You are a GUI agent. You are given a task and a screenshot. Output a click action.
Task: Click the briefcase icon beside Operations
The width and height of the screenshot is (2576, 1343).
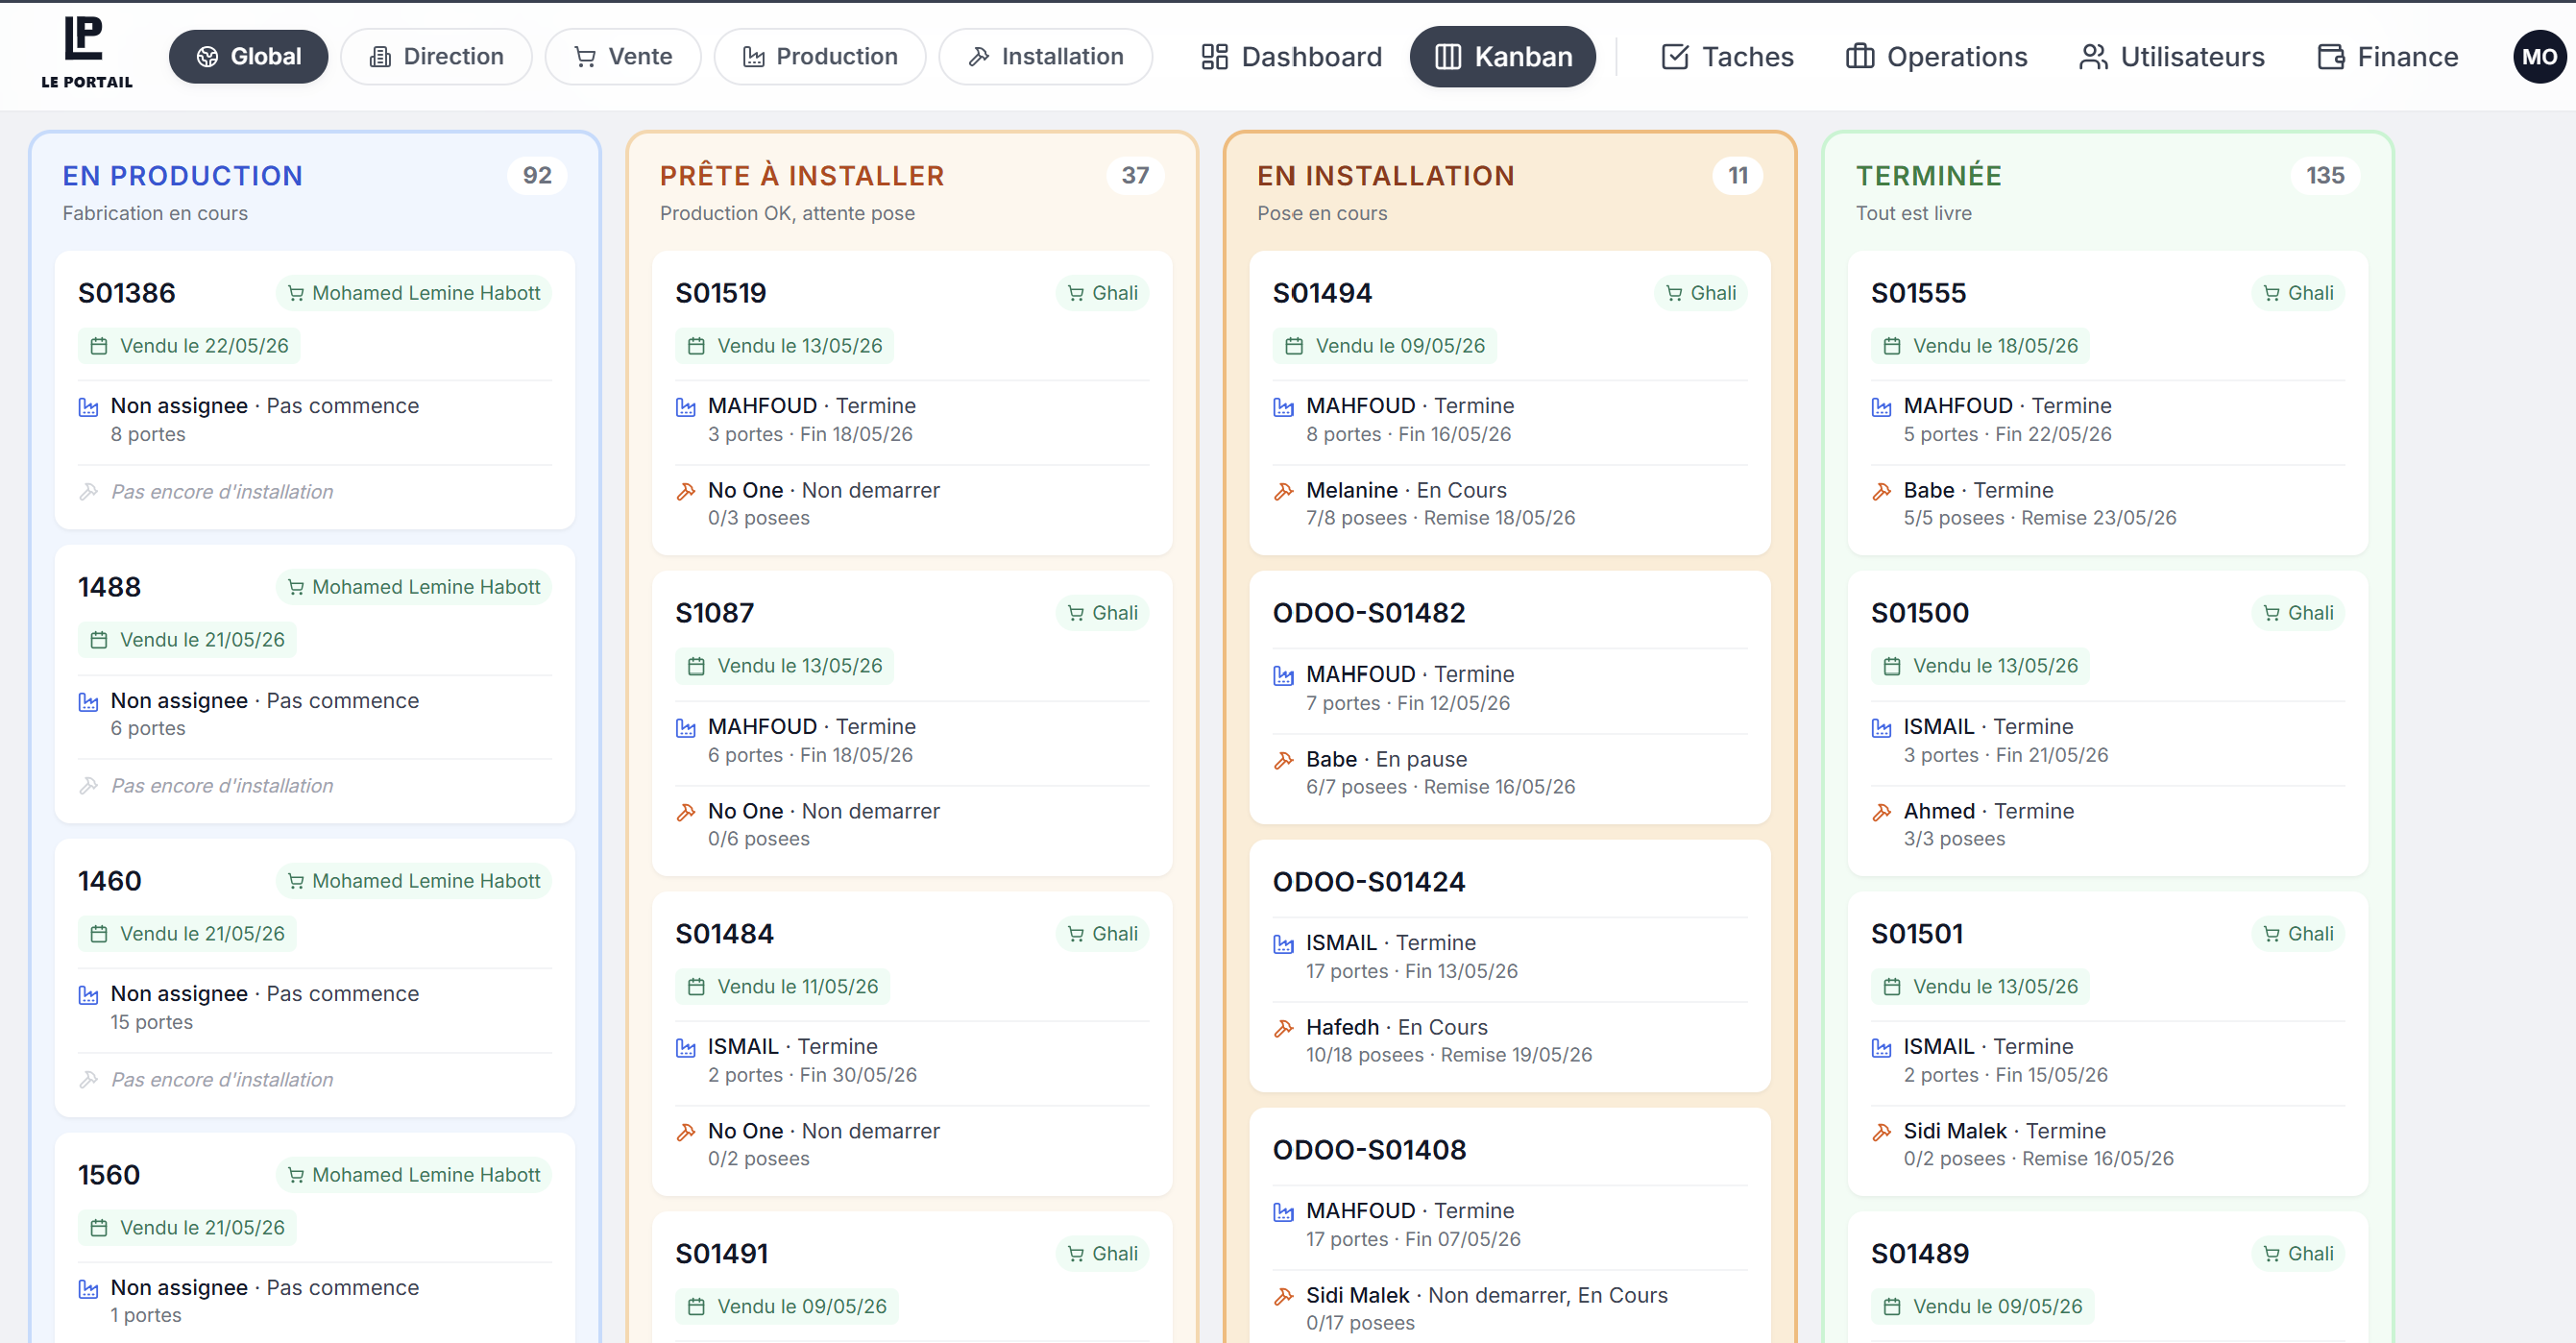(1859, 57)
